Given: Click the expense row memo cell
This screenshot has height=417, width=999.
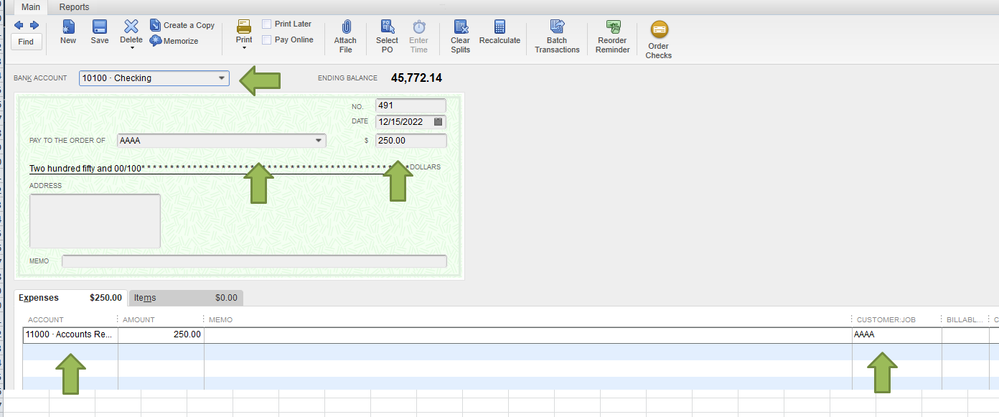Looking at the screenshot, I should pyautogui.click(x=528, y=335).
